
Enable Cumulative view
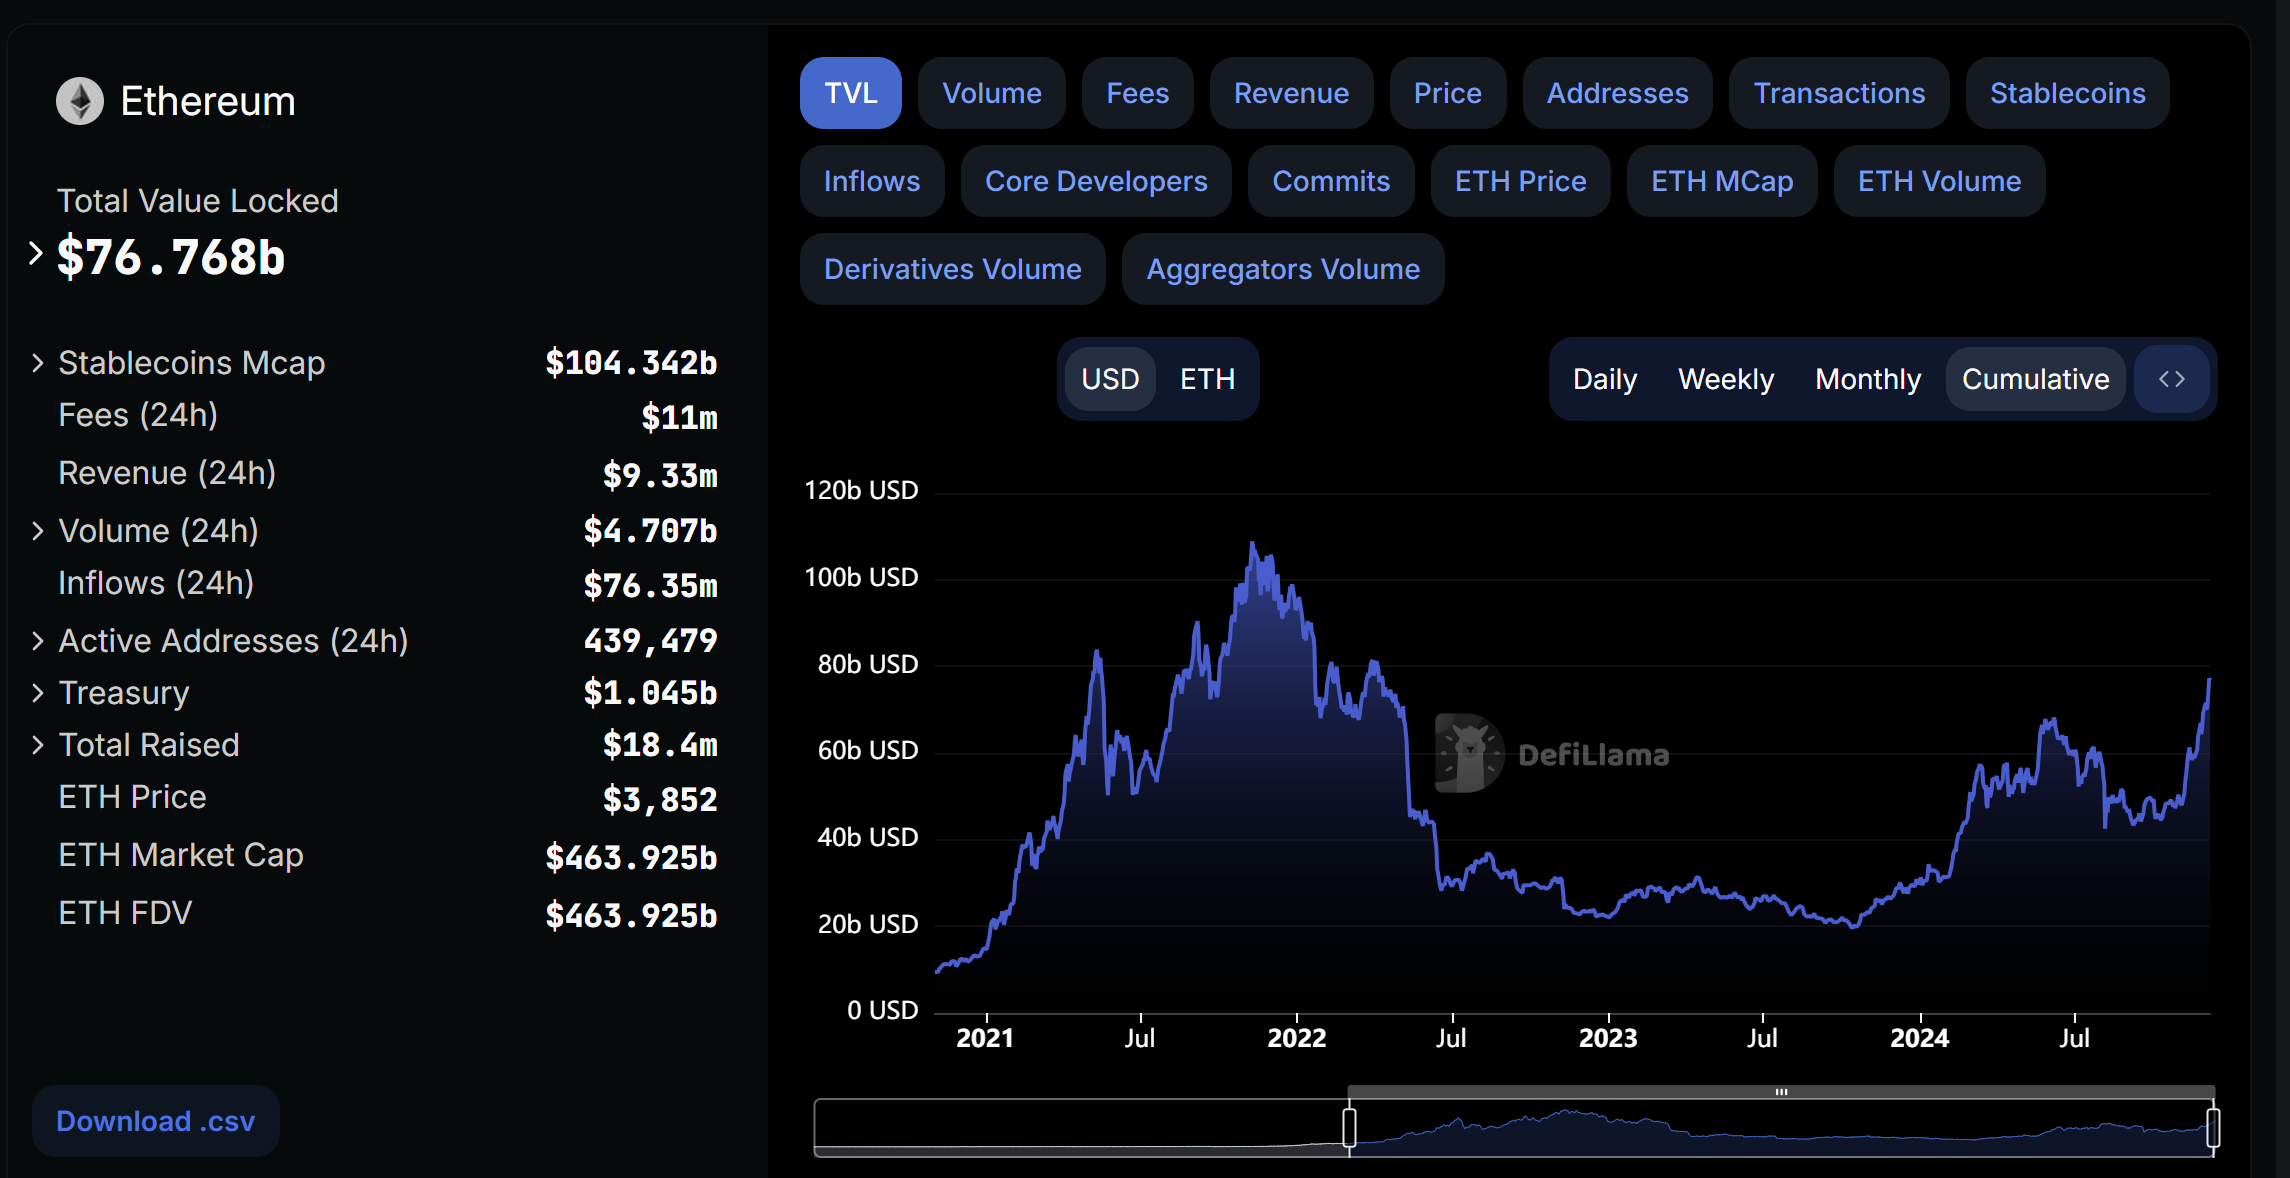(x=2035, y=378)
